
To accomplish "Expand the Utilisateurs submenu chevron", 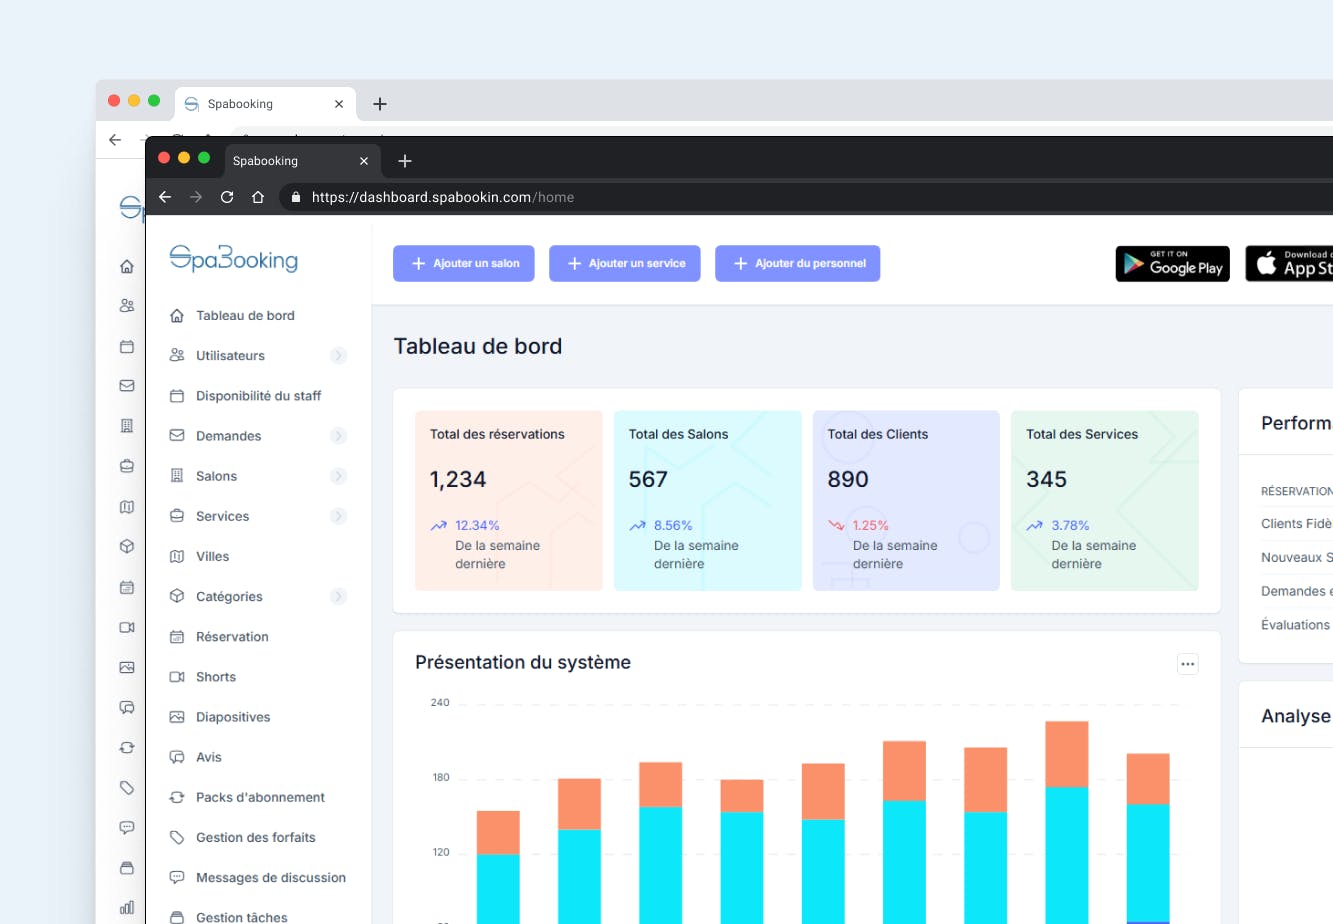I will tap(338, 356).
